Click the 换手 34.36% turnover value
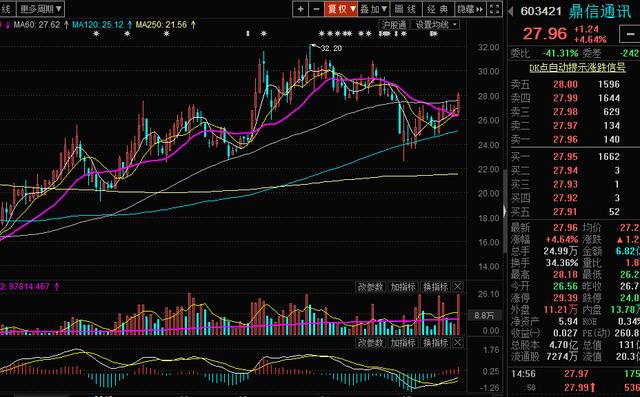 click(562, 263)
